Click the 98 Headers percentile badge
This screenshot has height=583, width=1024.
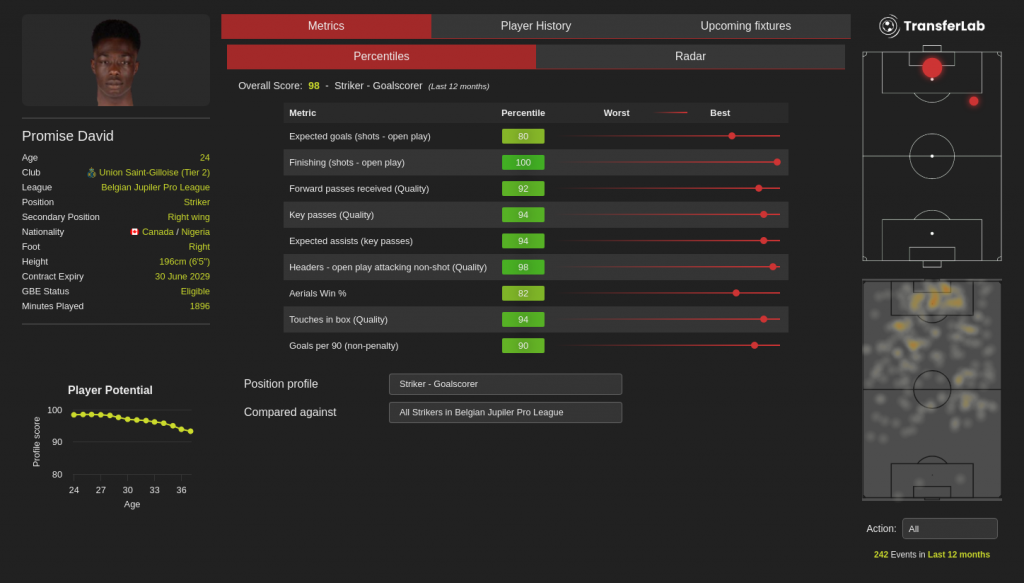click(x=523, y=267)
